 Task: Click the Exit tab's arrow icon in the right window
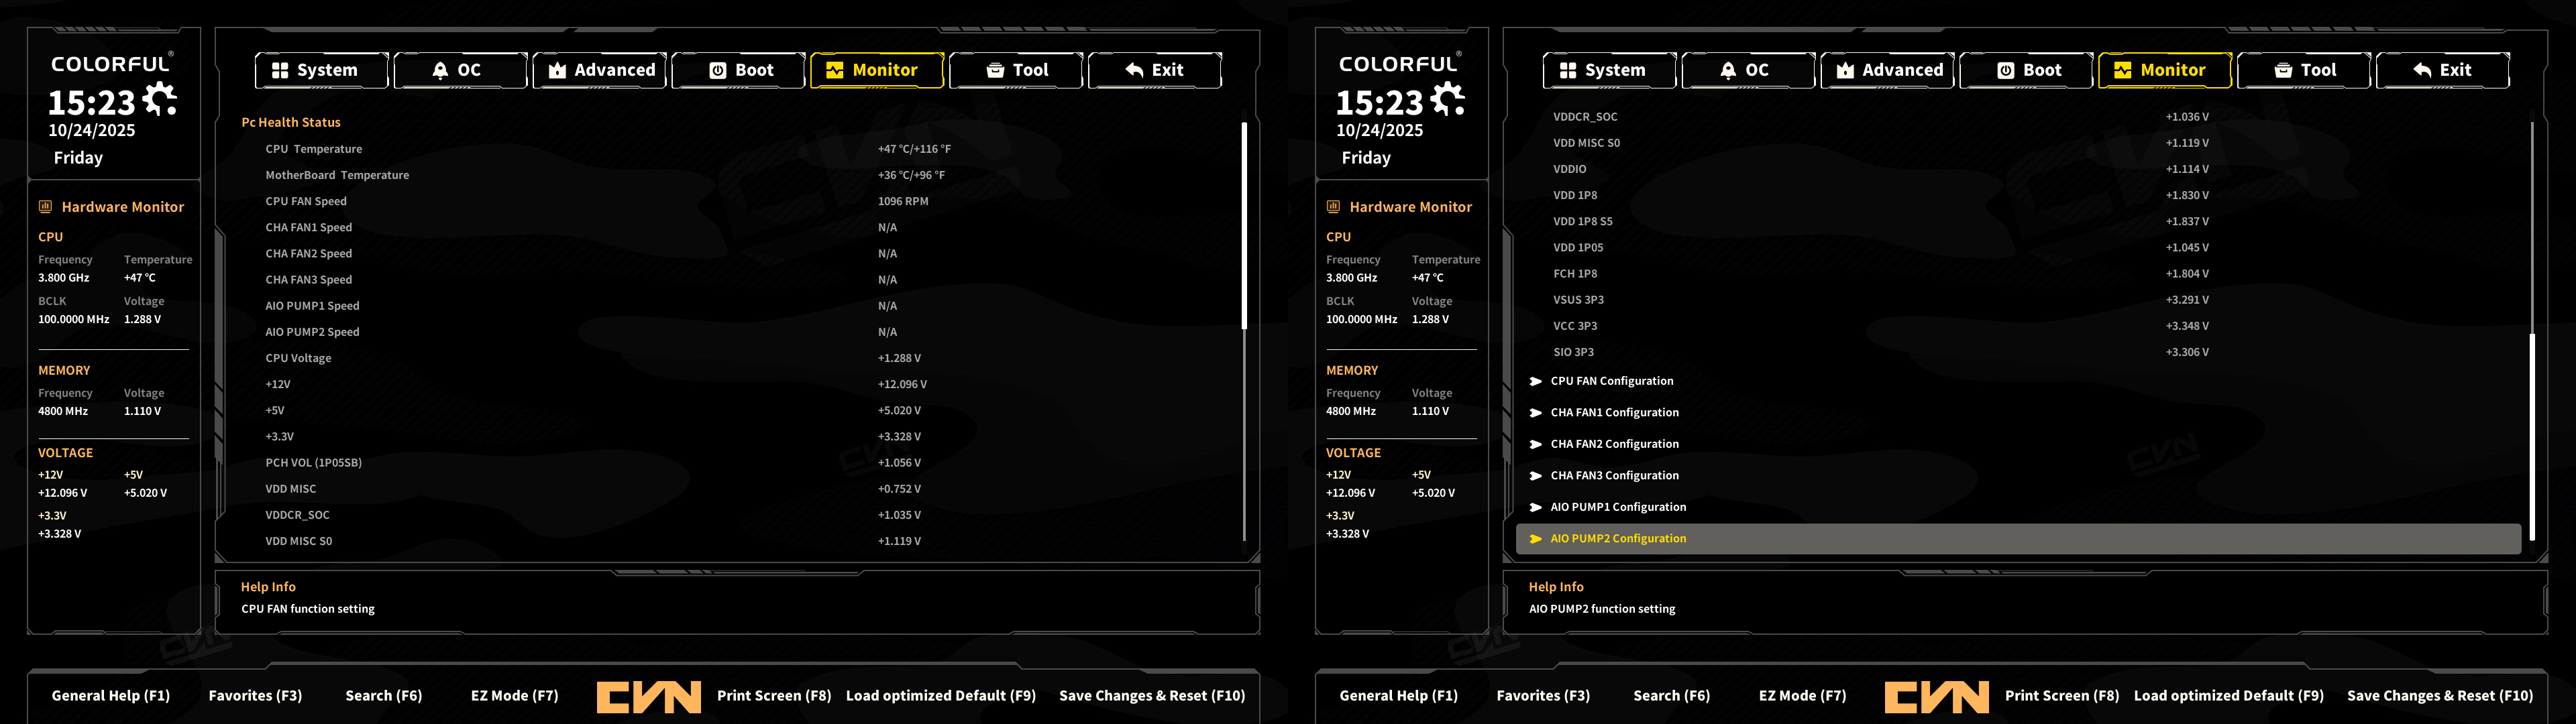2422,70
